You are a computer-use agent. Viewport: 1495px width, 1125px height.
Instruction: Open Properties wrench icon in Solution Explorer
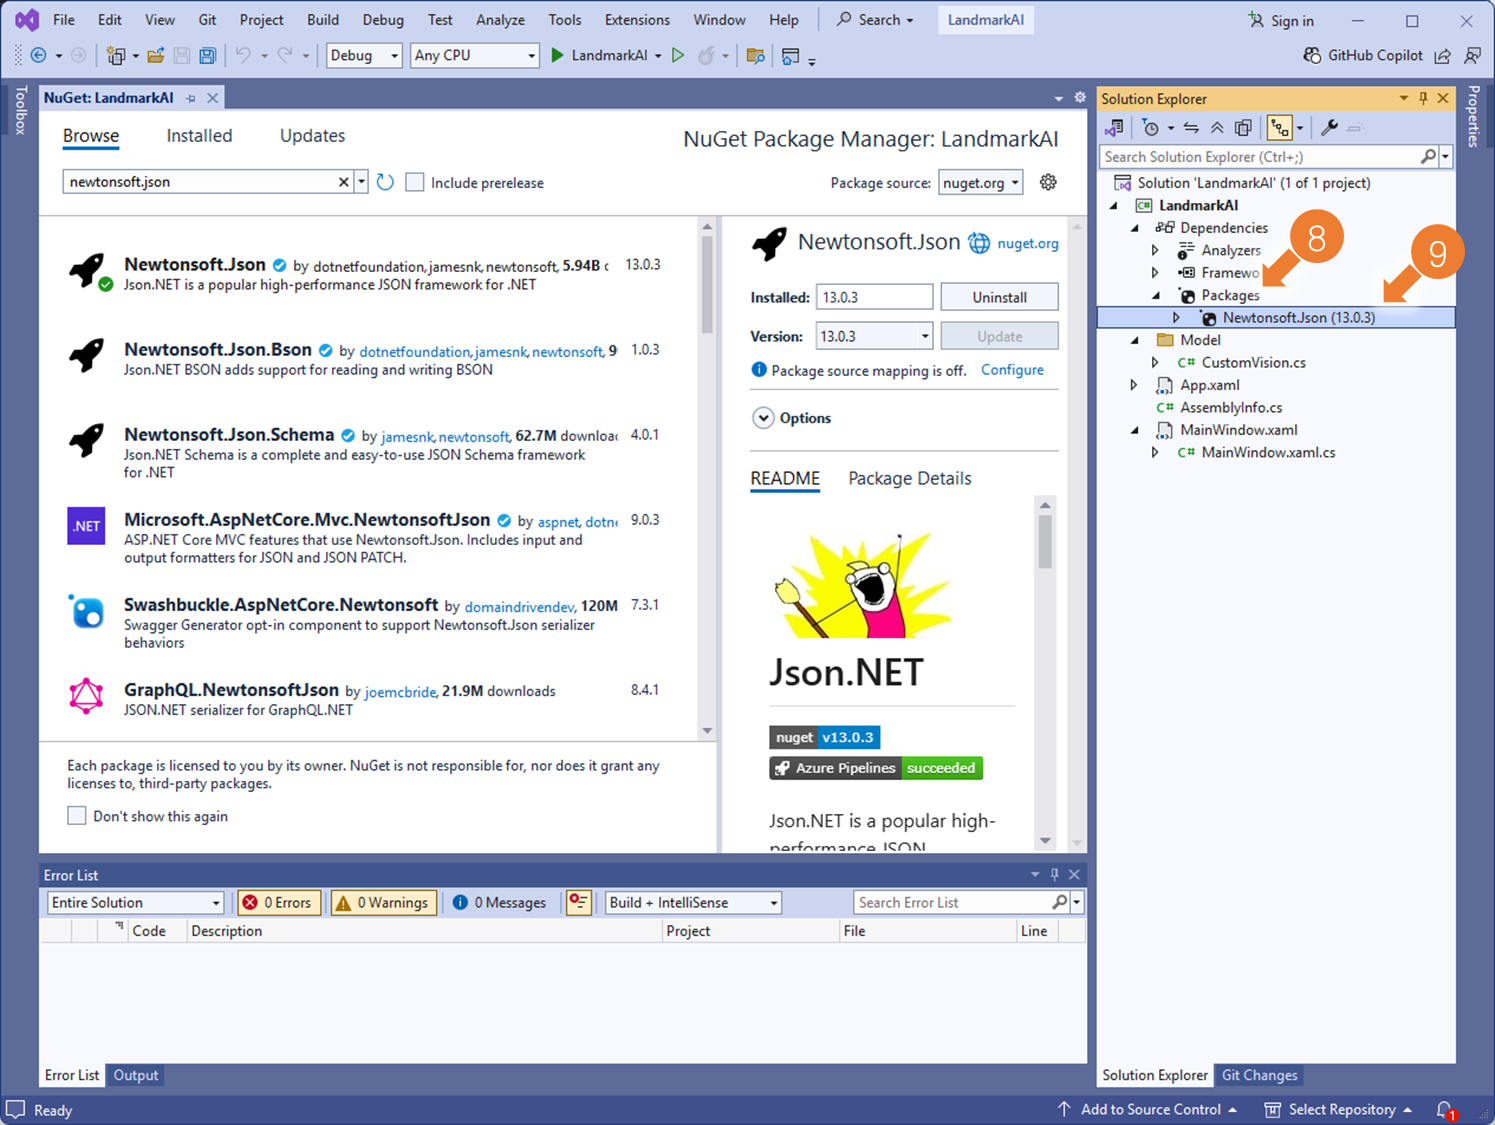click(x=1329, y=128)
